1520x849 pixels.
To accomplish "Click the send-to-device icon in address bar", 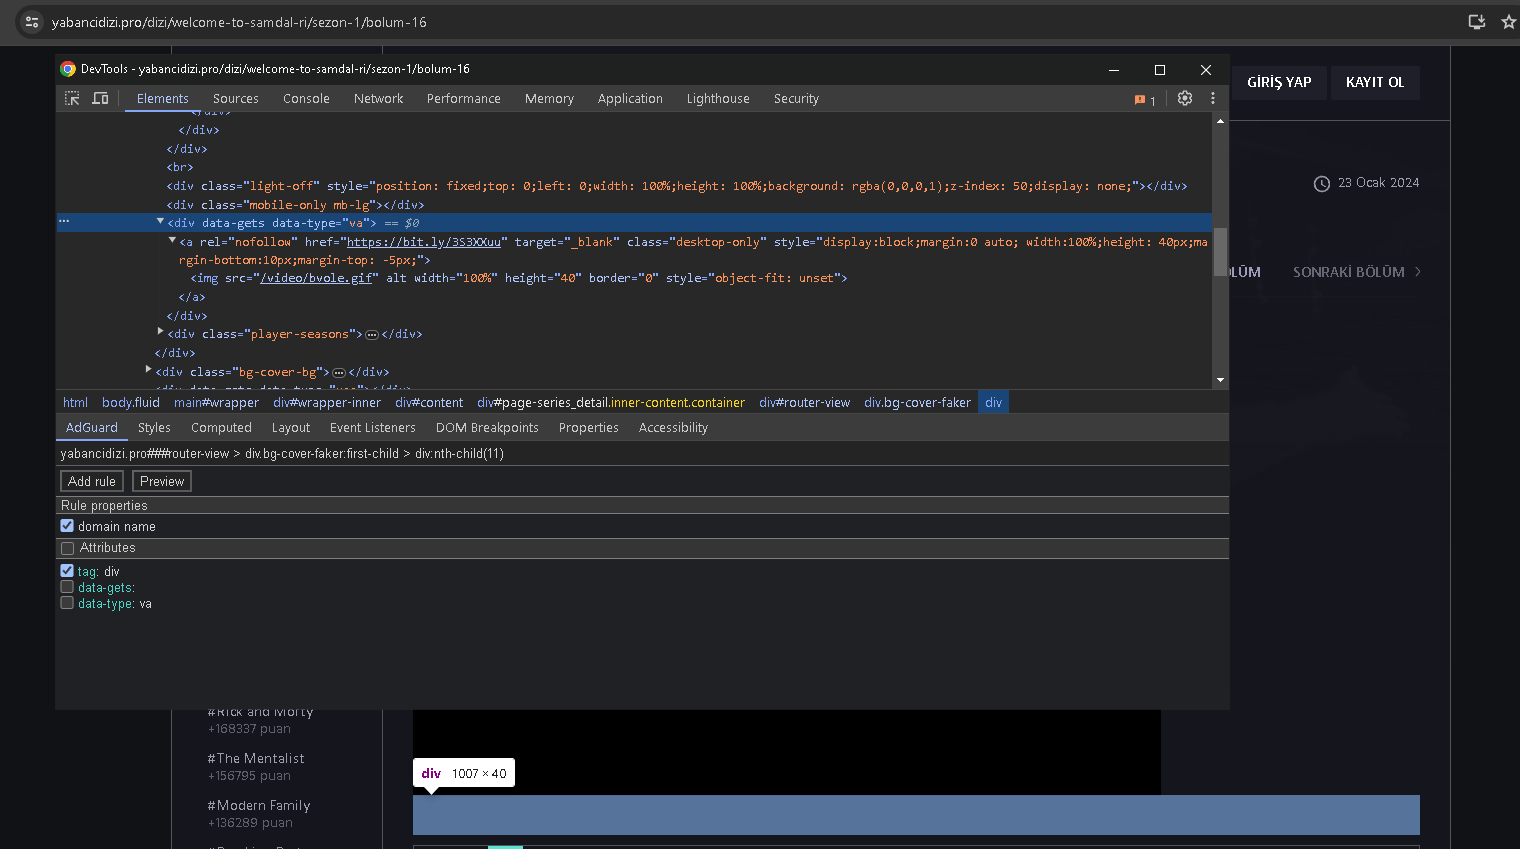I will click(1476, 21).
